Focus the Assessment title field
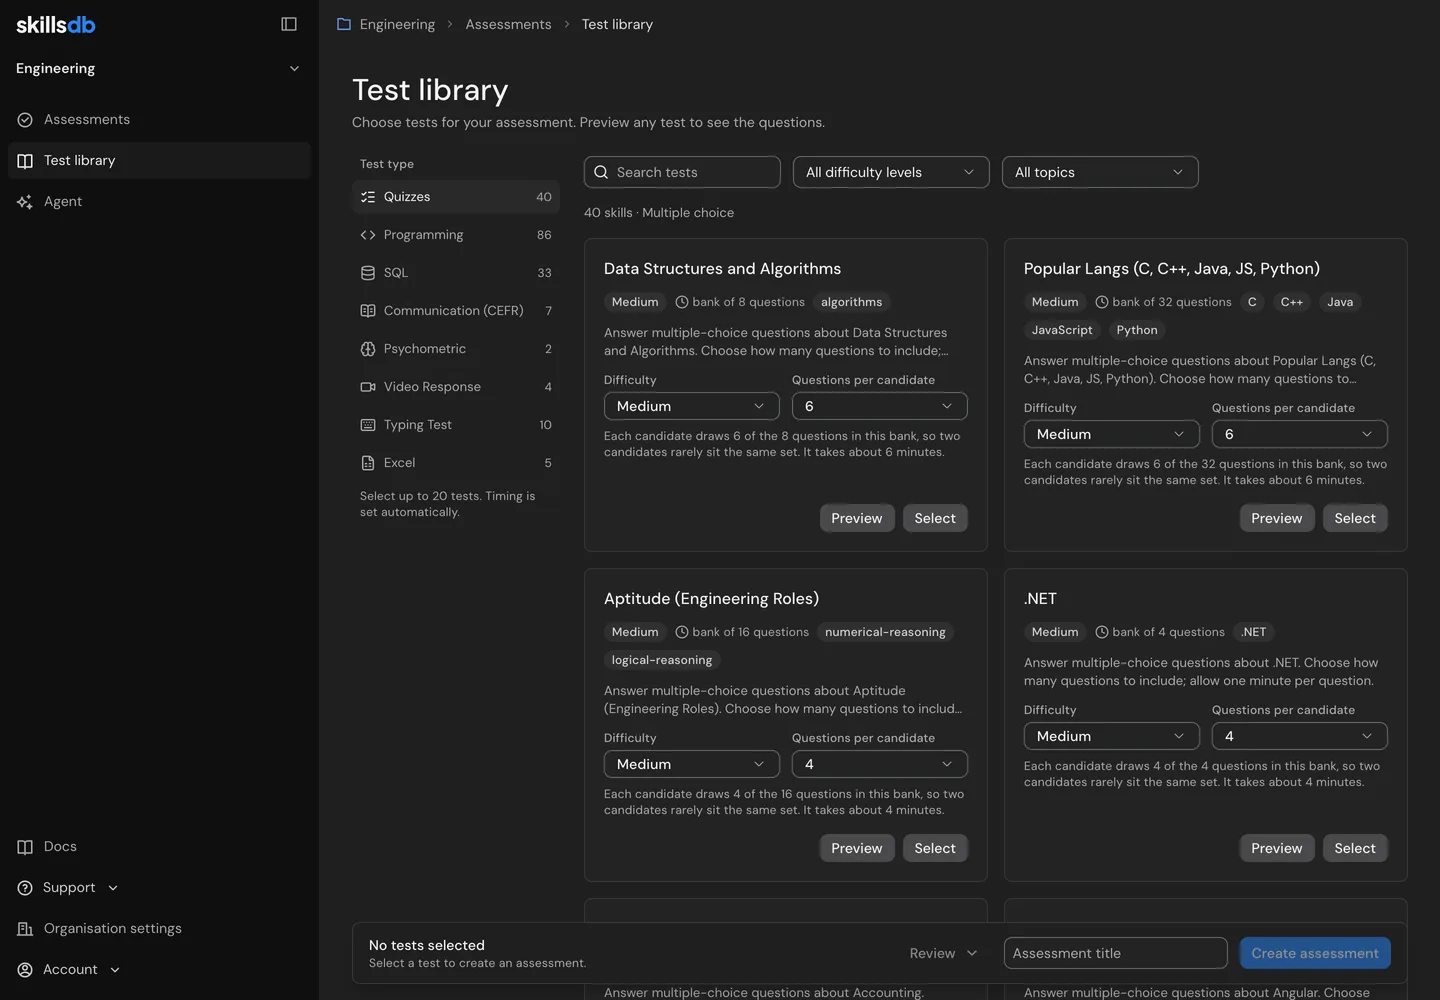Screen dimensions: 1440x1000 pos(1115,953)
